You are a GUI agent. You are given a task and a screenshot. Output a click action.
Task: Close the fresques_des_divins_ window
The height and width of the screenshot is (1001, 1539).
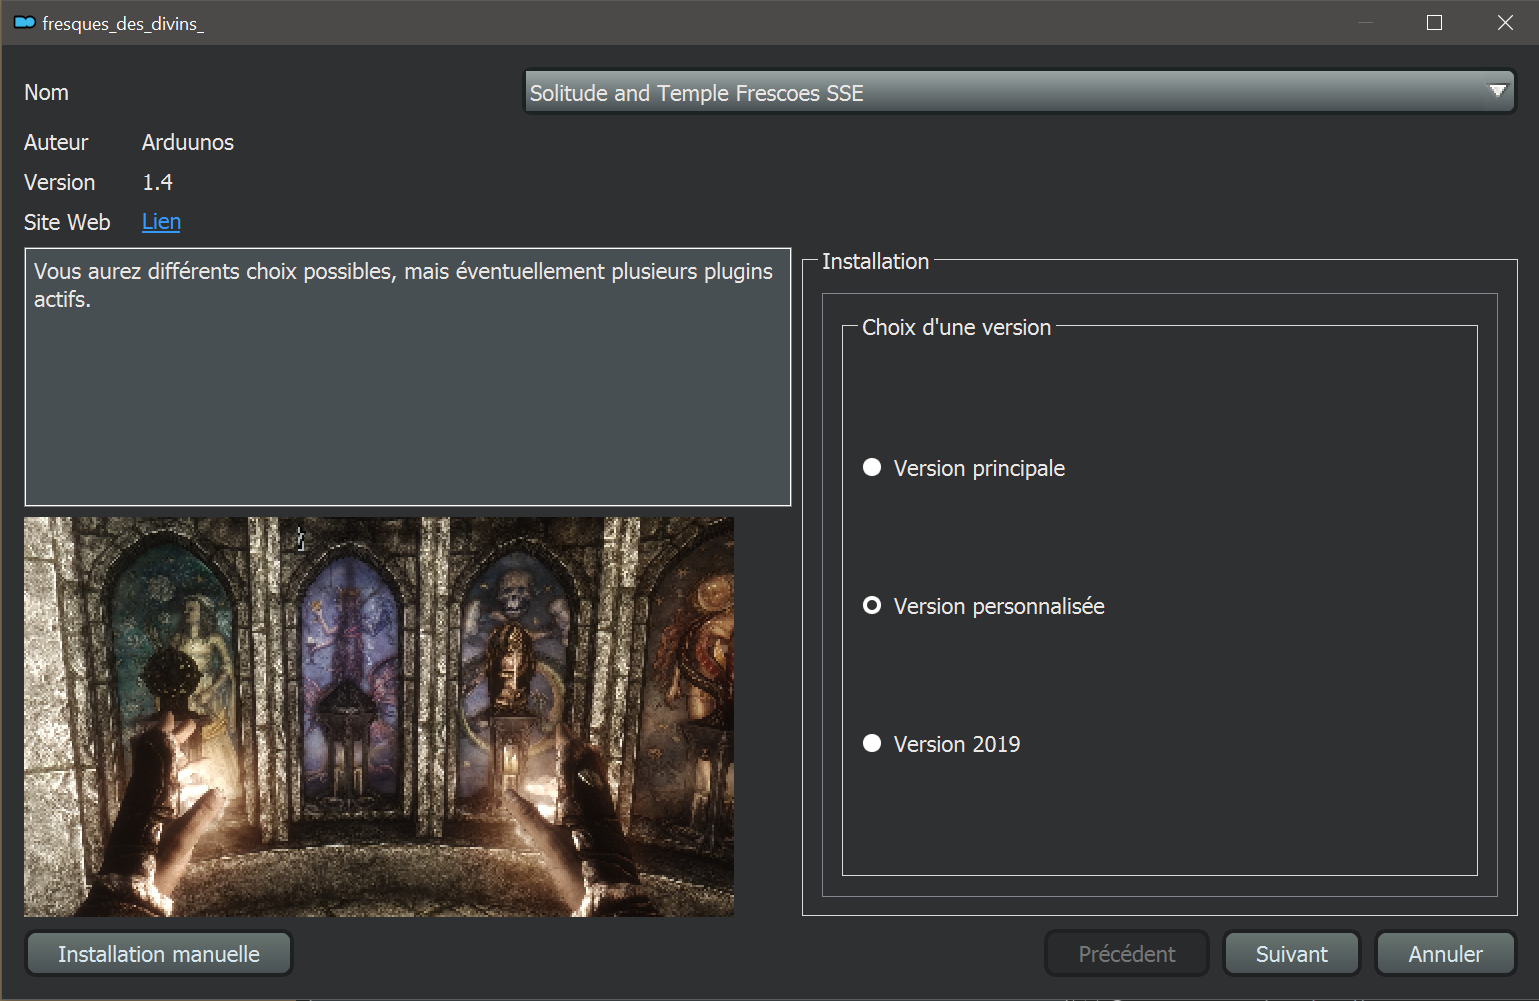coord(1505,22)
